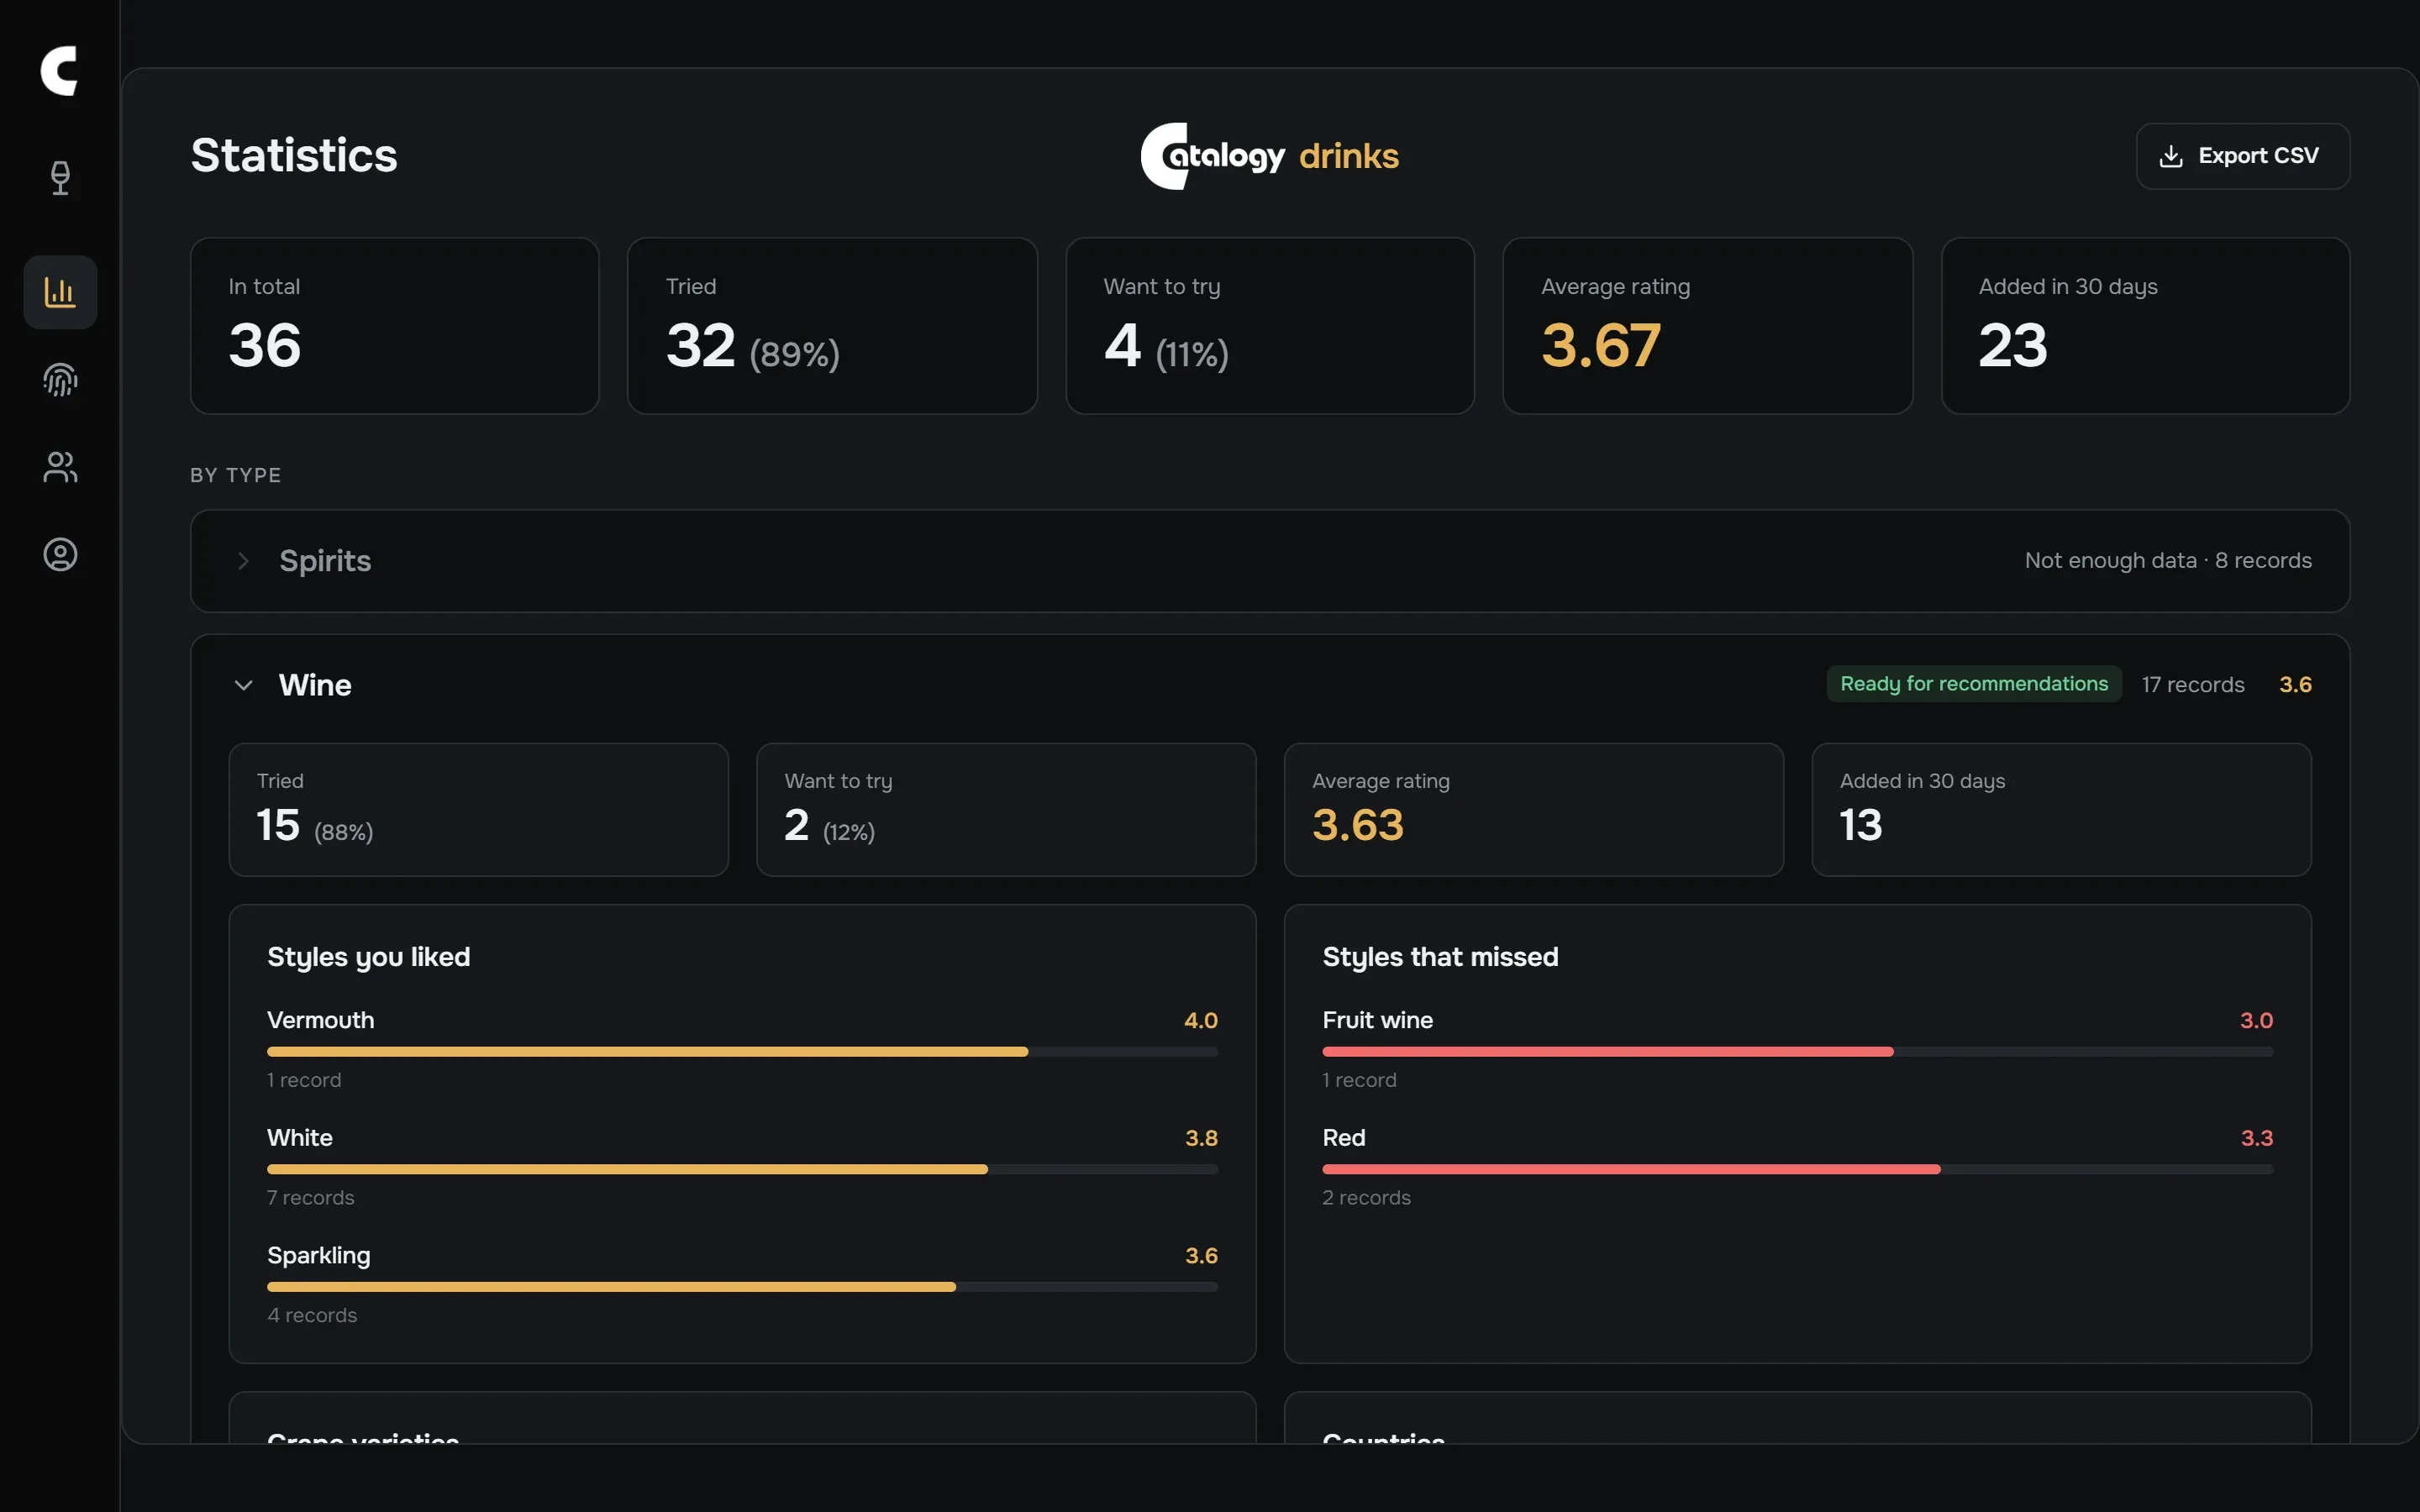The height and width of the screenshot is (1512, 2420).
Task: Click the Spirits type row title
Action: tap(325, 561)
